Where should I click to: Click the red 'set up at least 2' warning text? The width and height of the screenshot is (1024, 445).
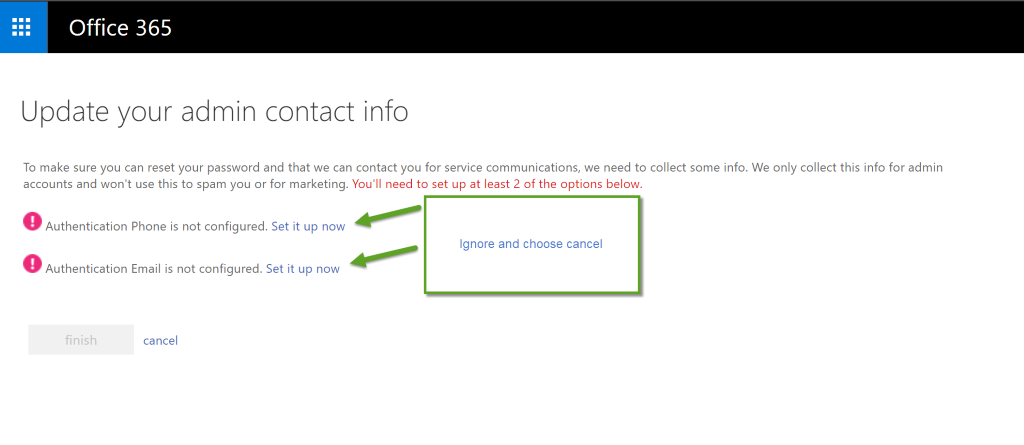[x=497, y=184]
